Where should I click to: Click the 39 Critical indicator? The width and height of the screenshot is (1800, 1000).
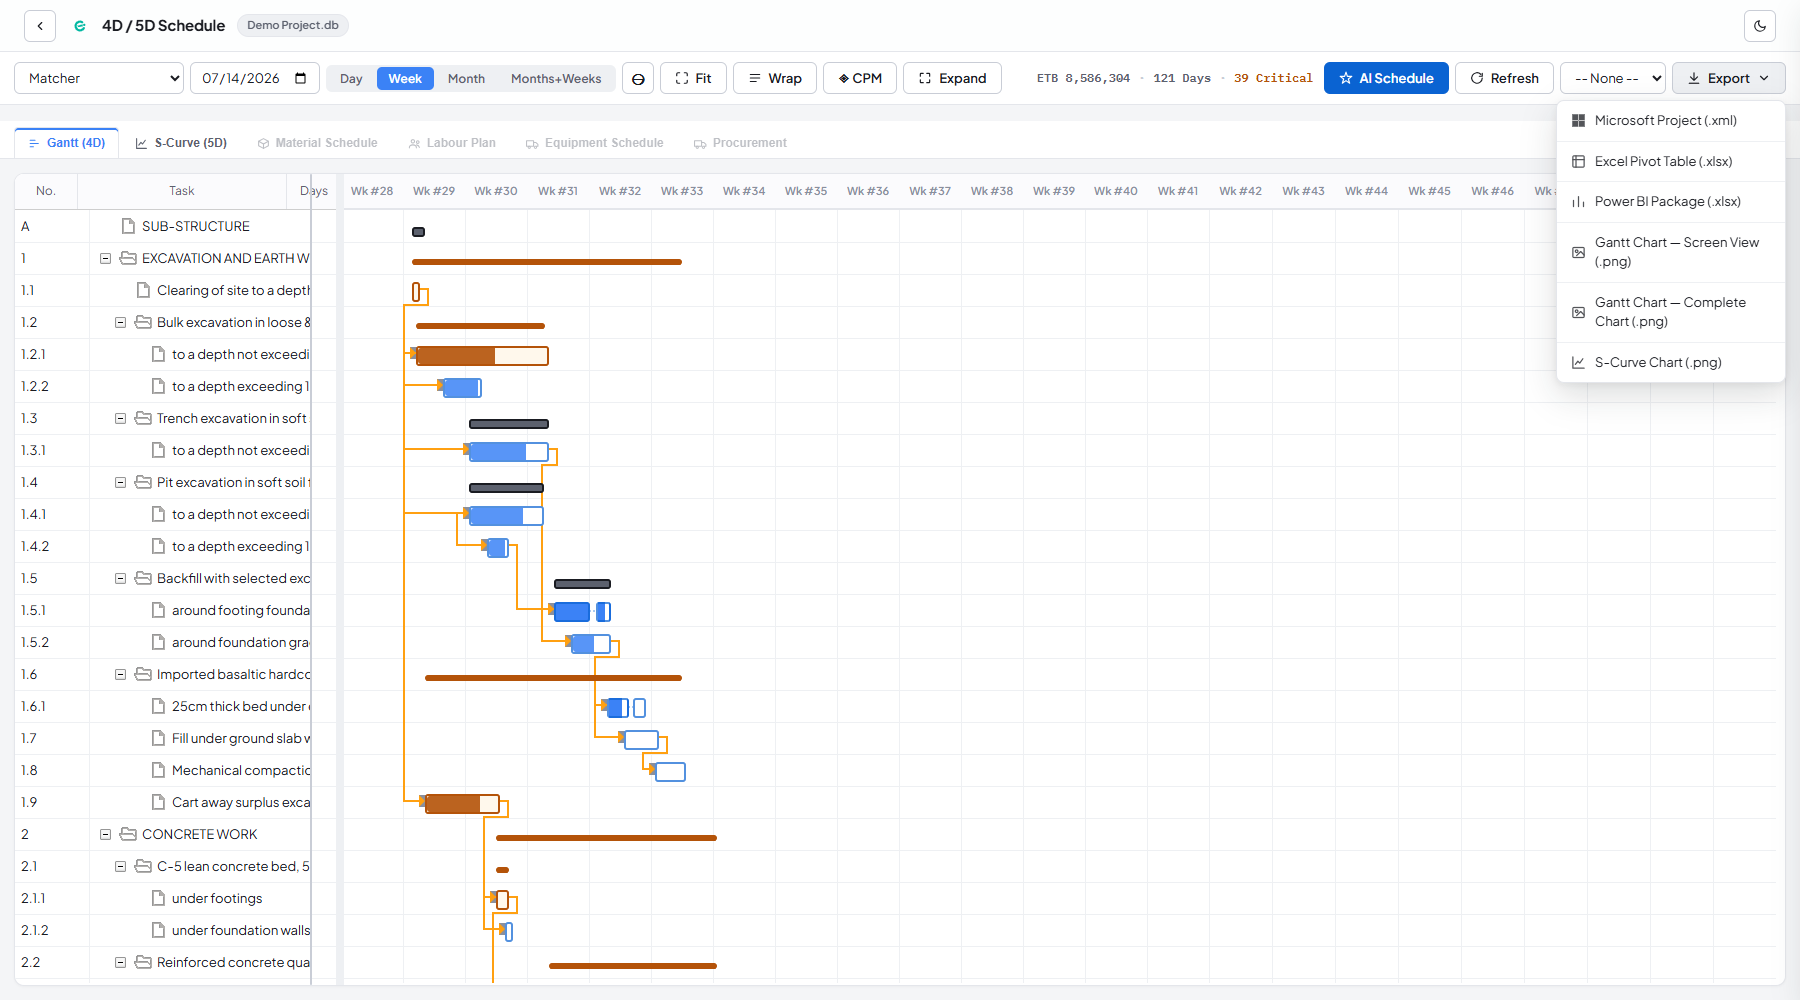pyautogui.click(x=1273, y=78)
